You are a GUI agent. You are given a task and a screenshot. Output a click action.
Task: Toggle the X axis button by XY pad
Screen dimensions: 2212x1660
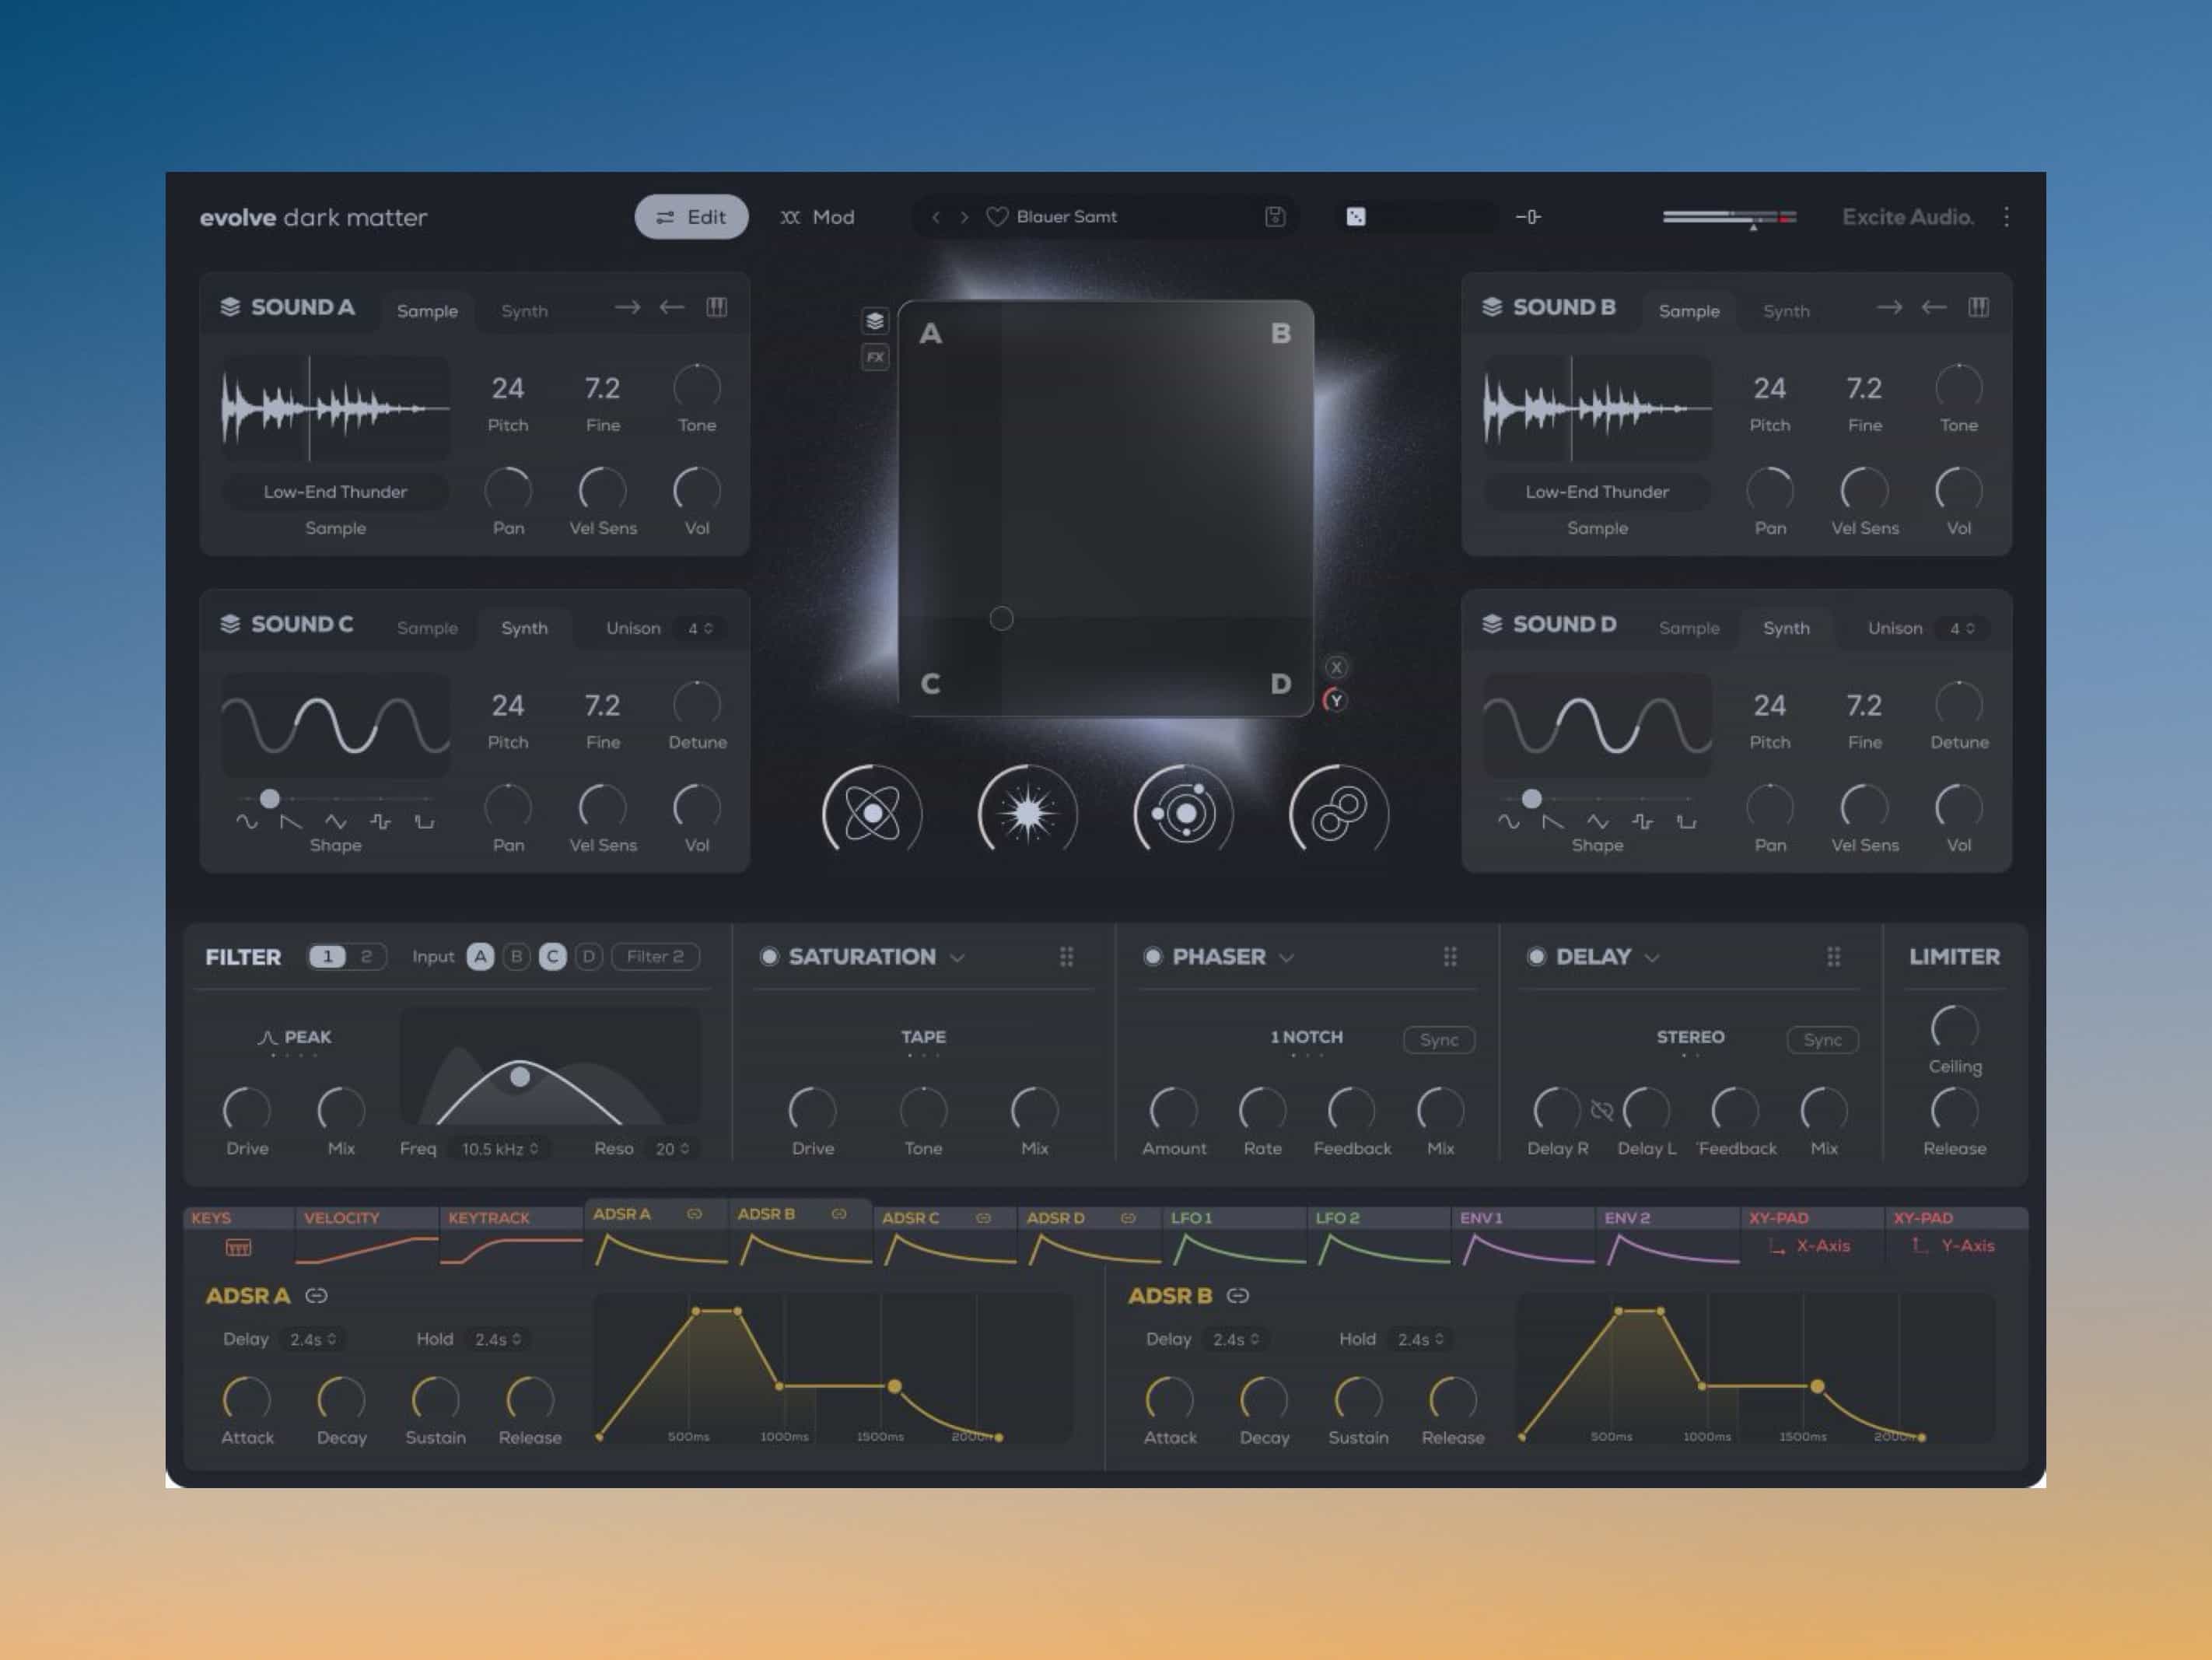point(1336,667)
